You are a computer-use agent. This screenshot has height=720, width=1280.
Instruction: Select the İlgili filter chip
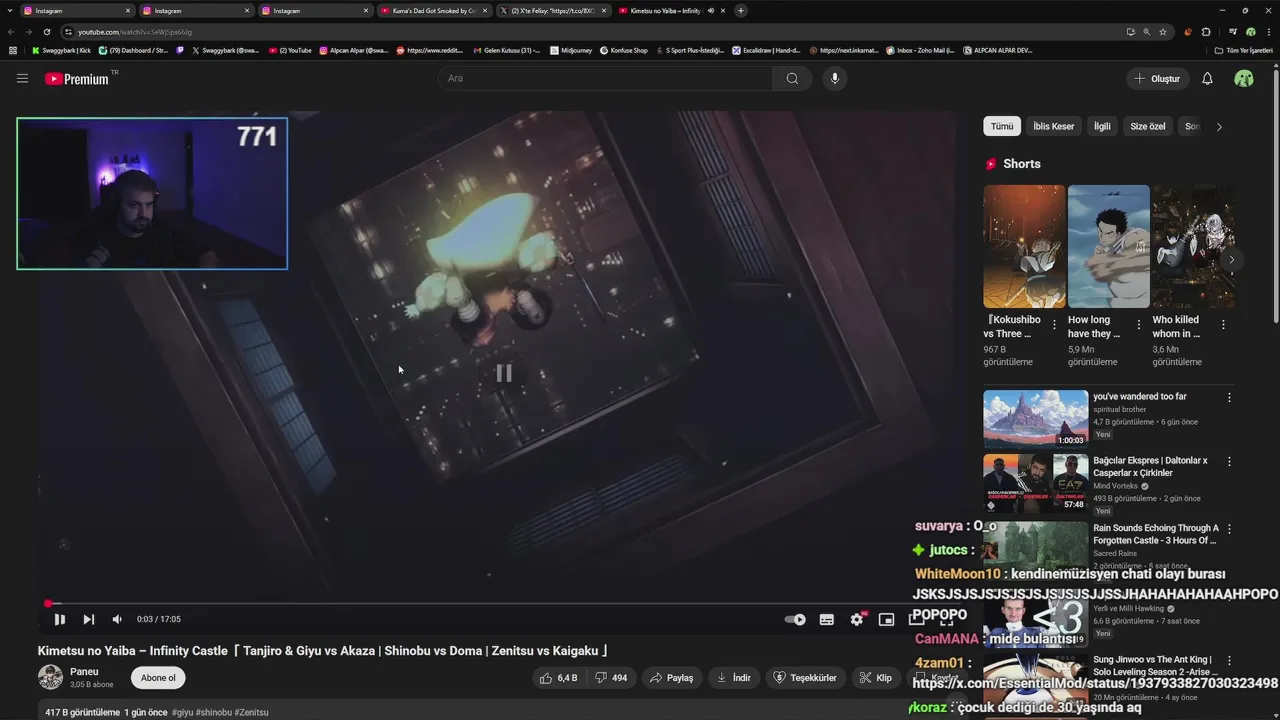pos(1102,126)
